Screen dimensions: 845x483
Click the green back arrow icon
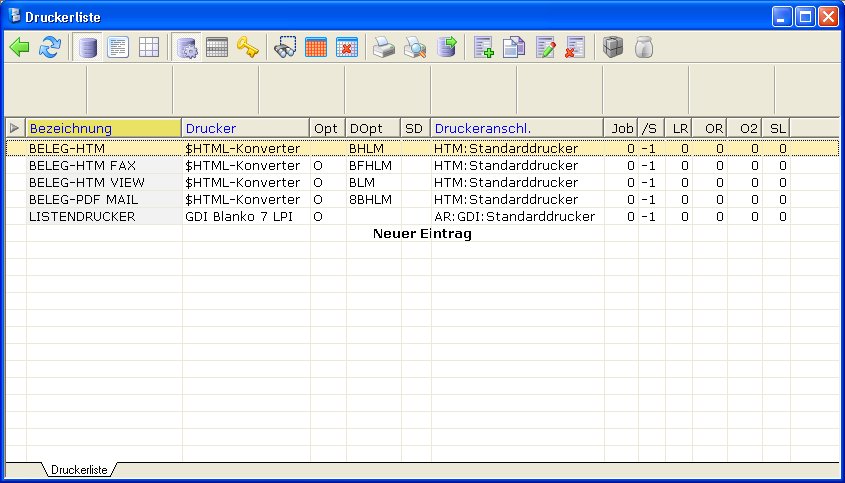(x=20, y=47)
